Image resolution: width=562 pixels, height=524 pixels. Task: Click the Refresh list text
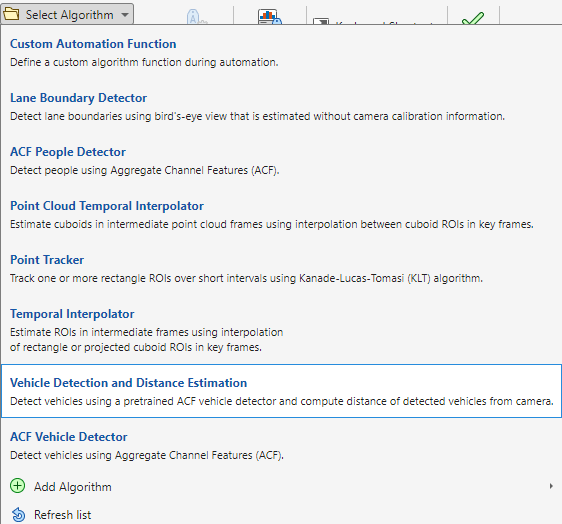tap(62, 515)
